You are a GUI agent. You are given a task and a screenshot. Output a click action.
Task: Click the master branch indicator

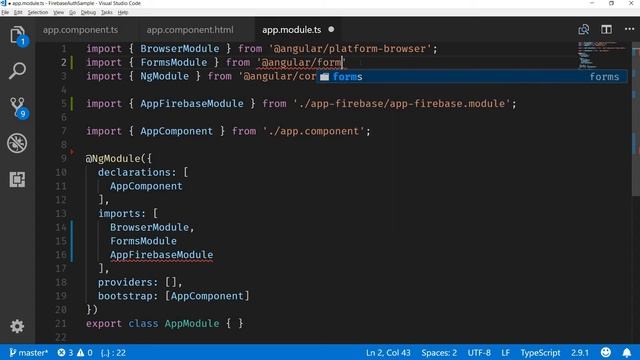[x=29, y=353]
